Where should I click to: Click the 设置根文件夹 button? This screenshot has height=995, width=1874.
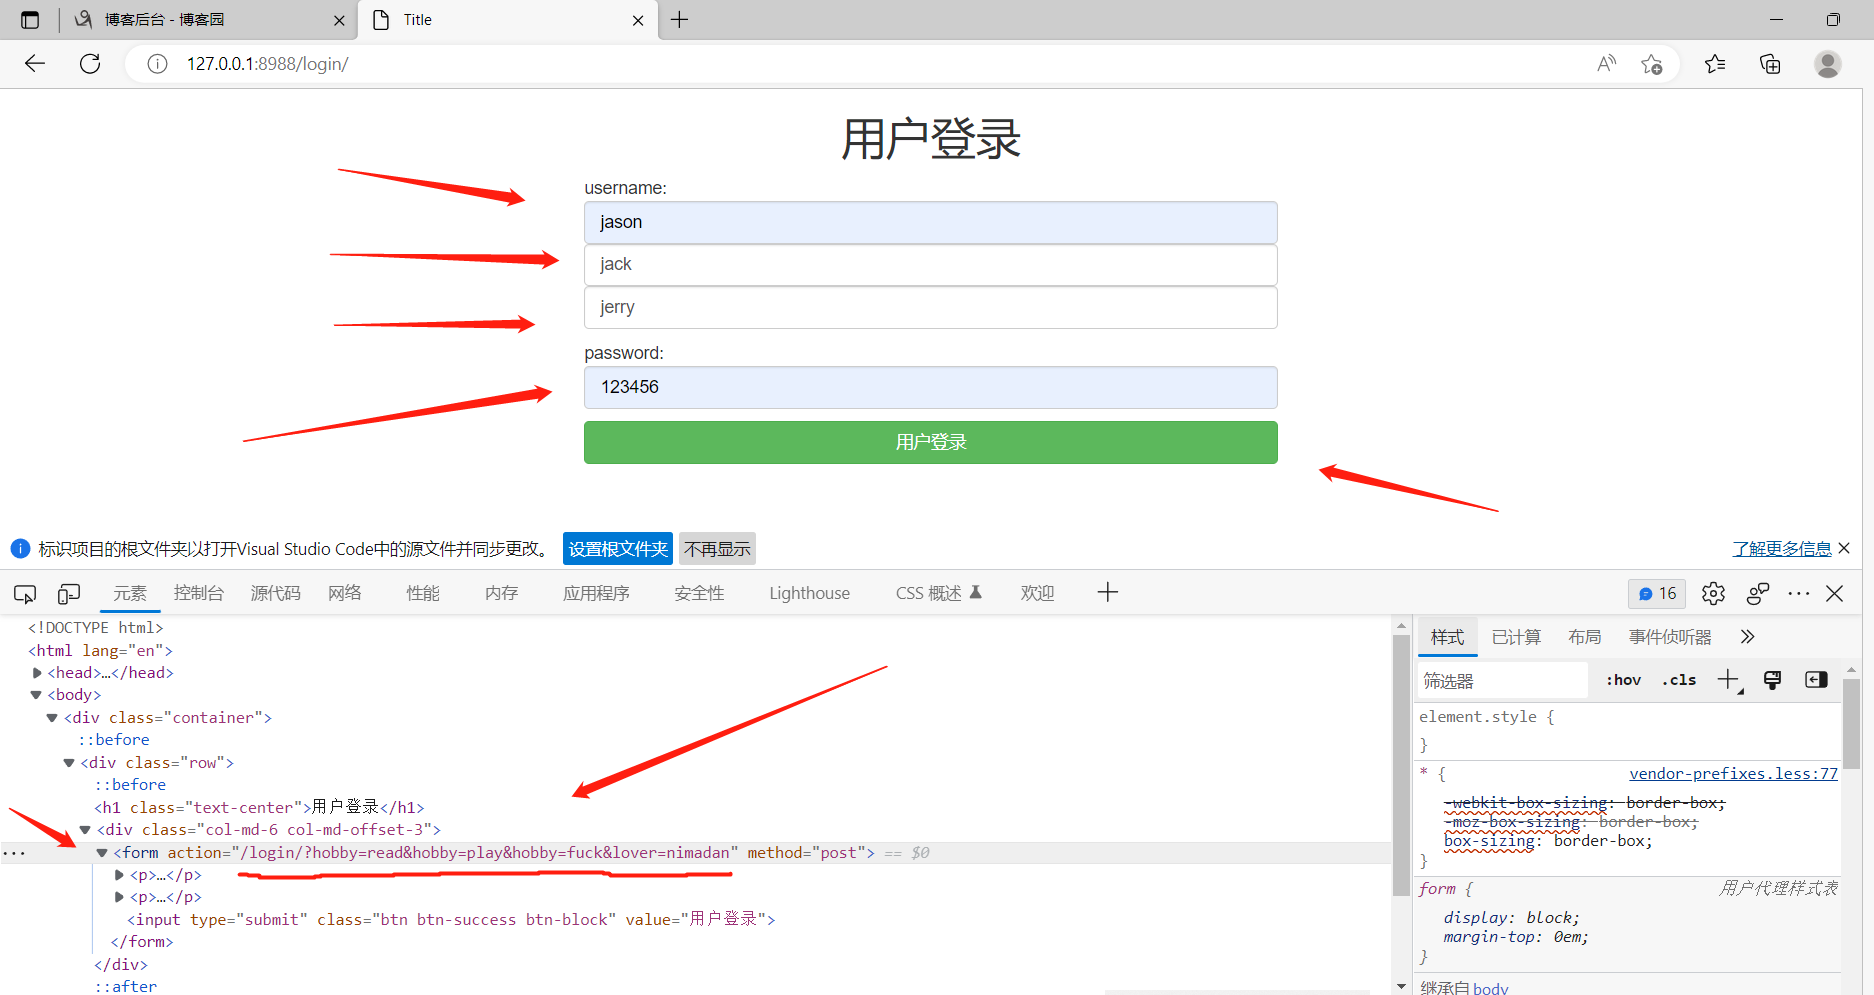[x=618, y=549]
